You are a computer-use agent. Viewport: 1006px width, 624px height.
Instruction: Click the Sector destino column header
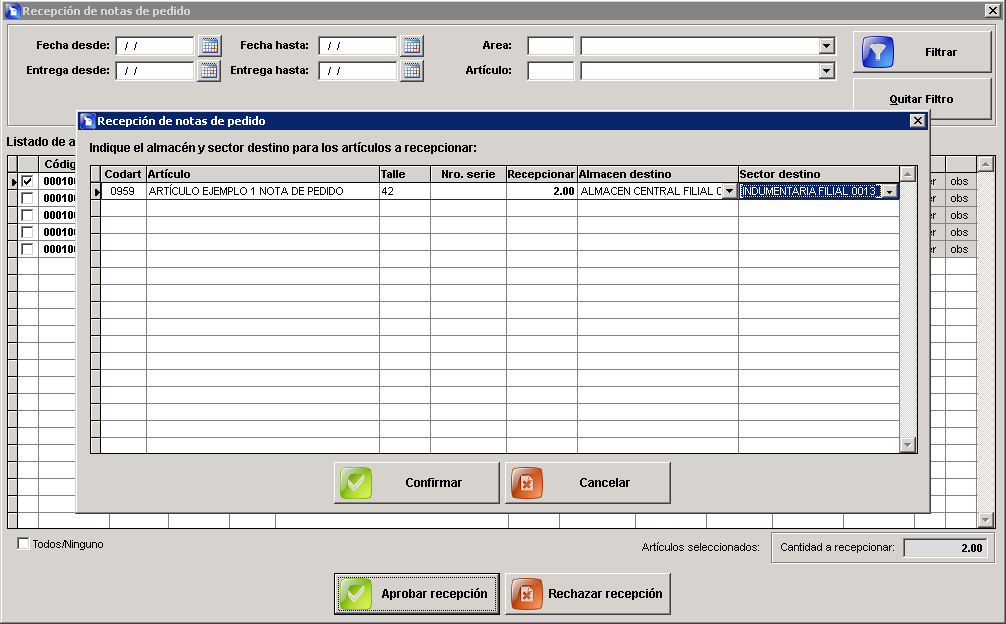click(819, 174)
